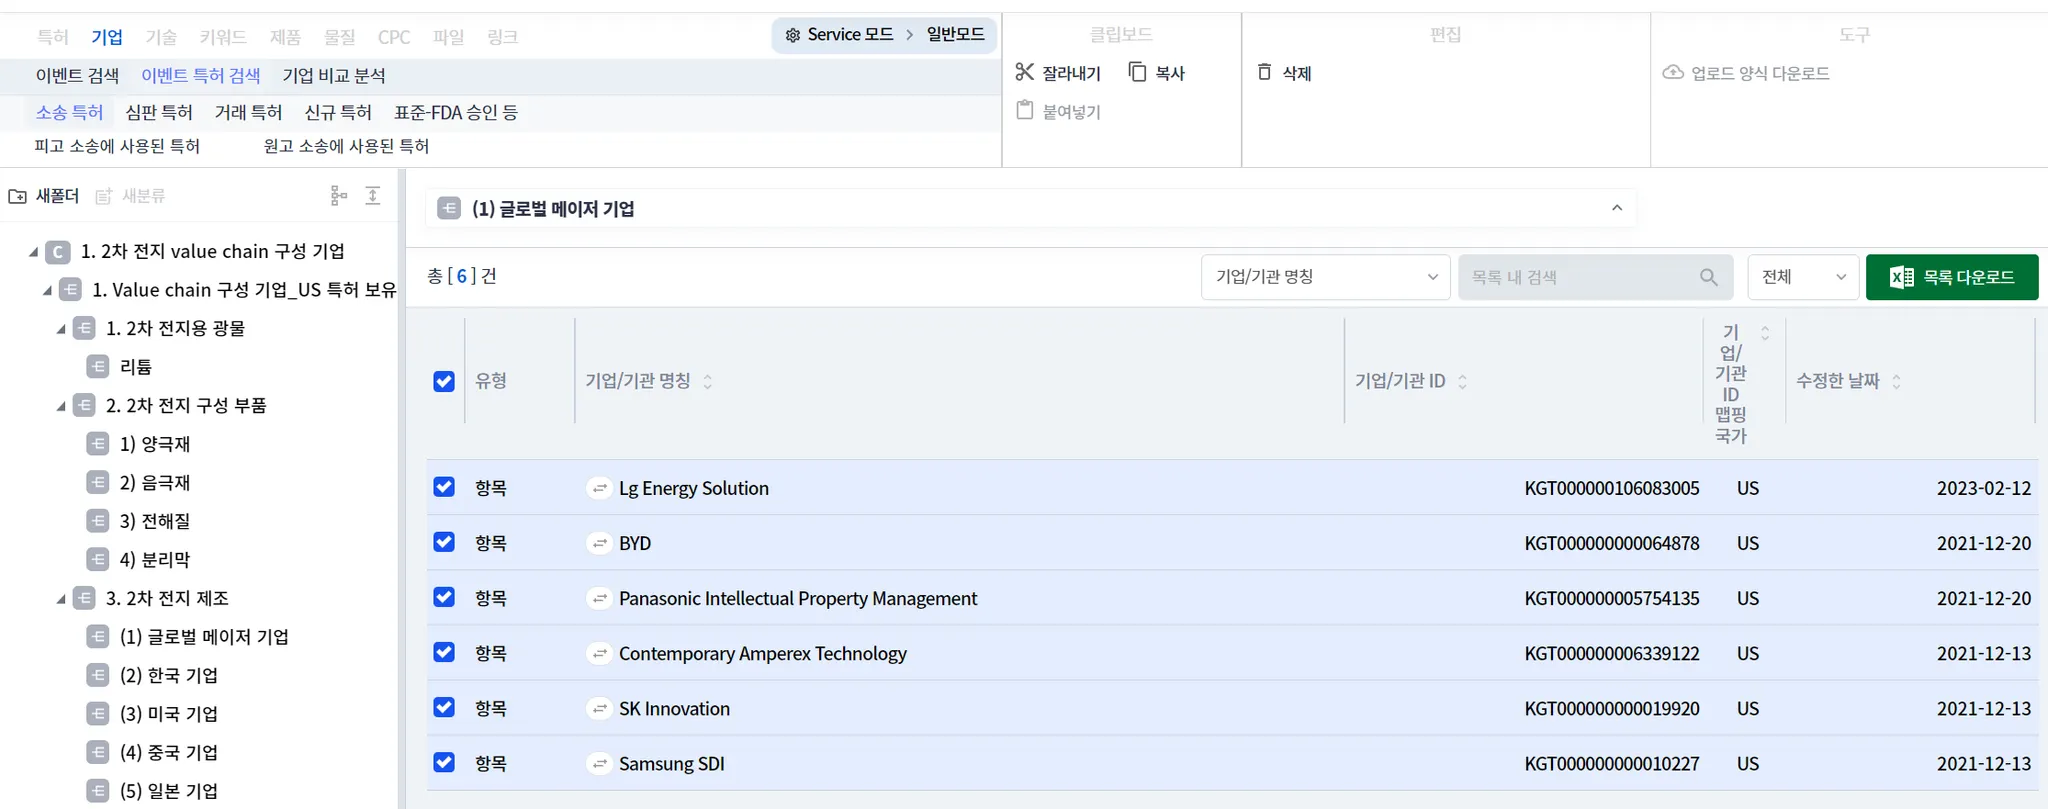The image size is (2048, 809).
Task: Toggle the select-all header checkbox
Action: point(444,381)
